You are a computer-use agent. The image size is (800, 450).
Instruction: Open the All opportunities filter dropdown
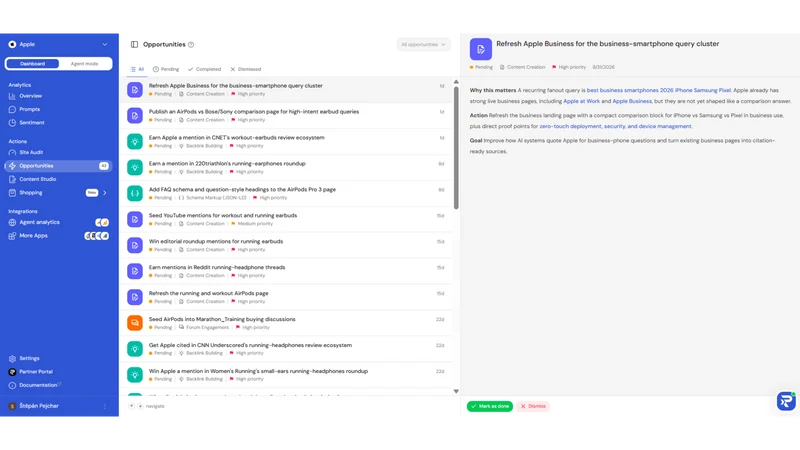coord(423,44)
